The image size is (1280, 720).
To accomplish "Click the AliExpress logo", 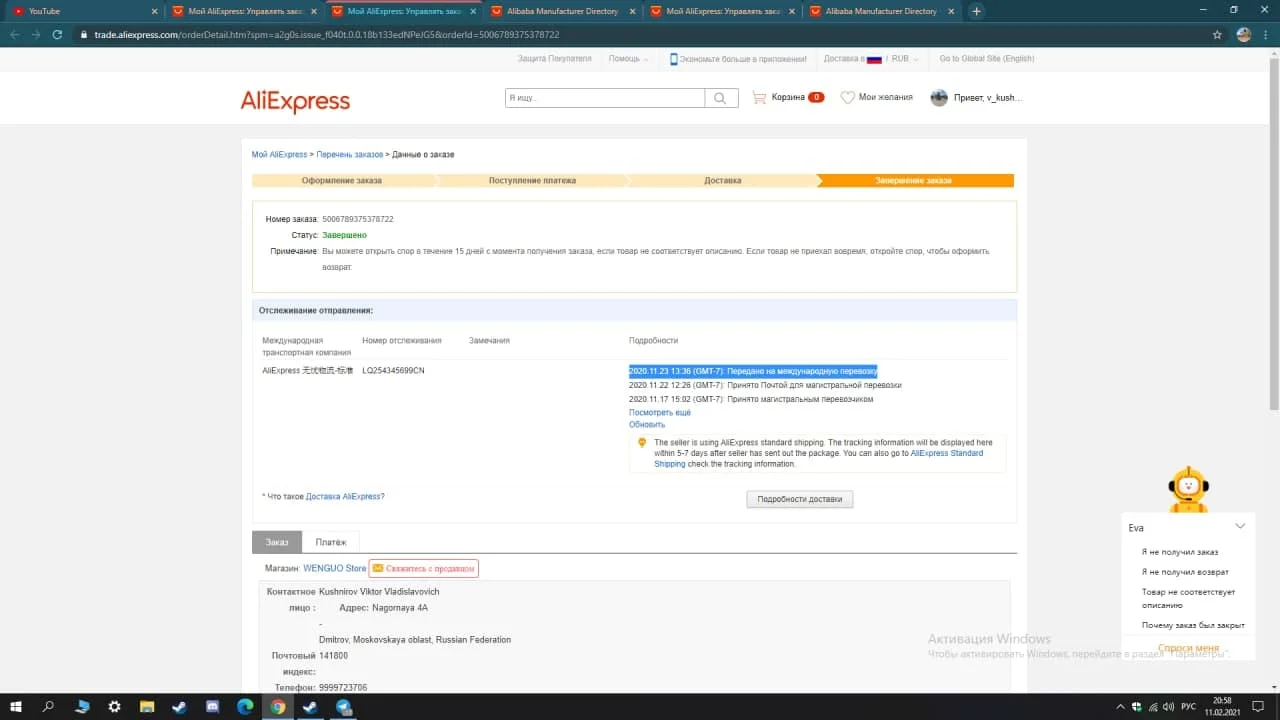I will click(295, 101).
